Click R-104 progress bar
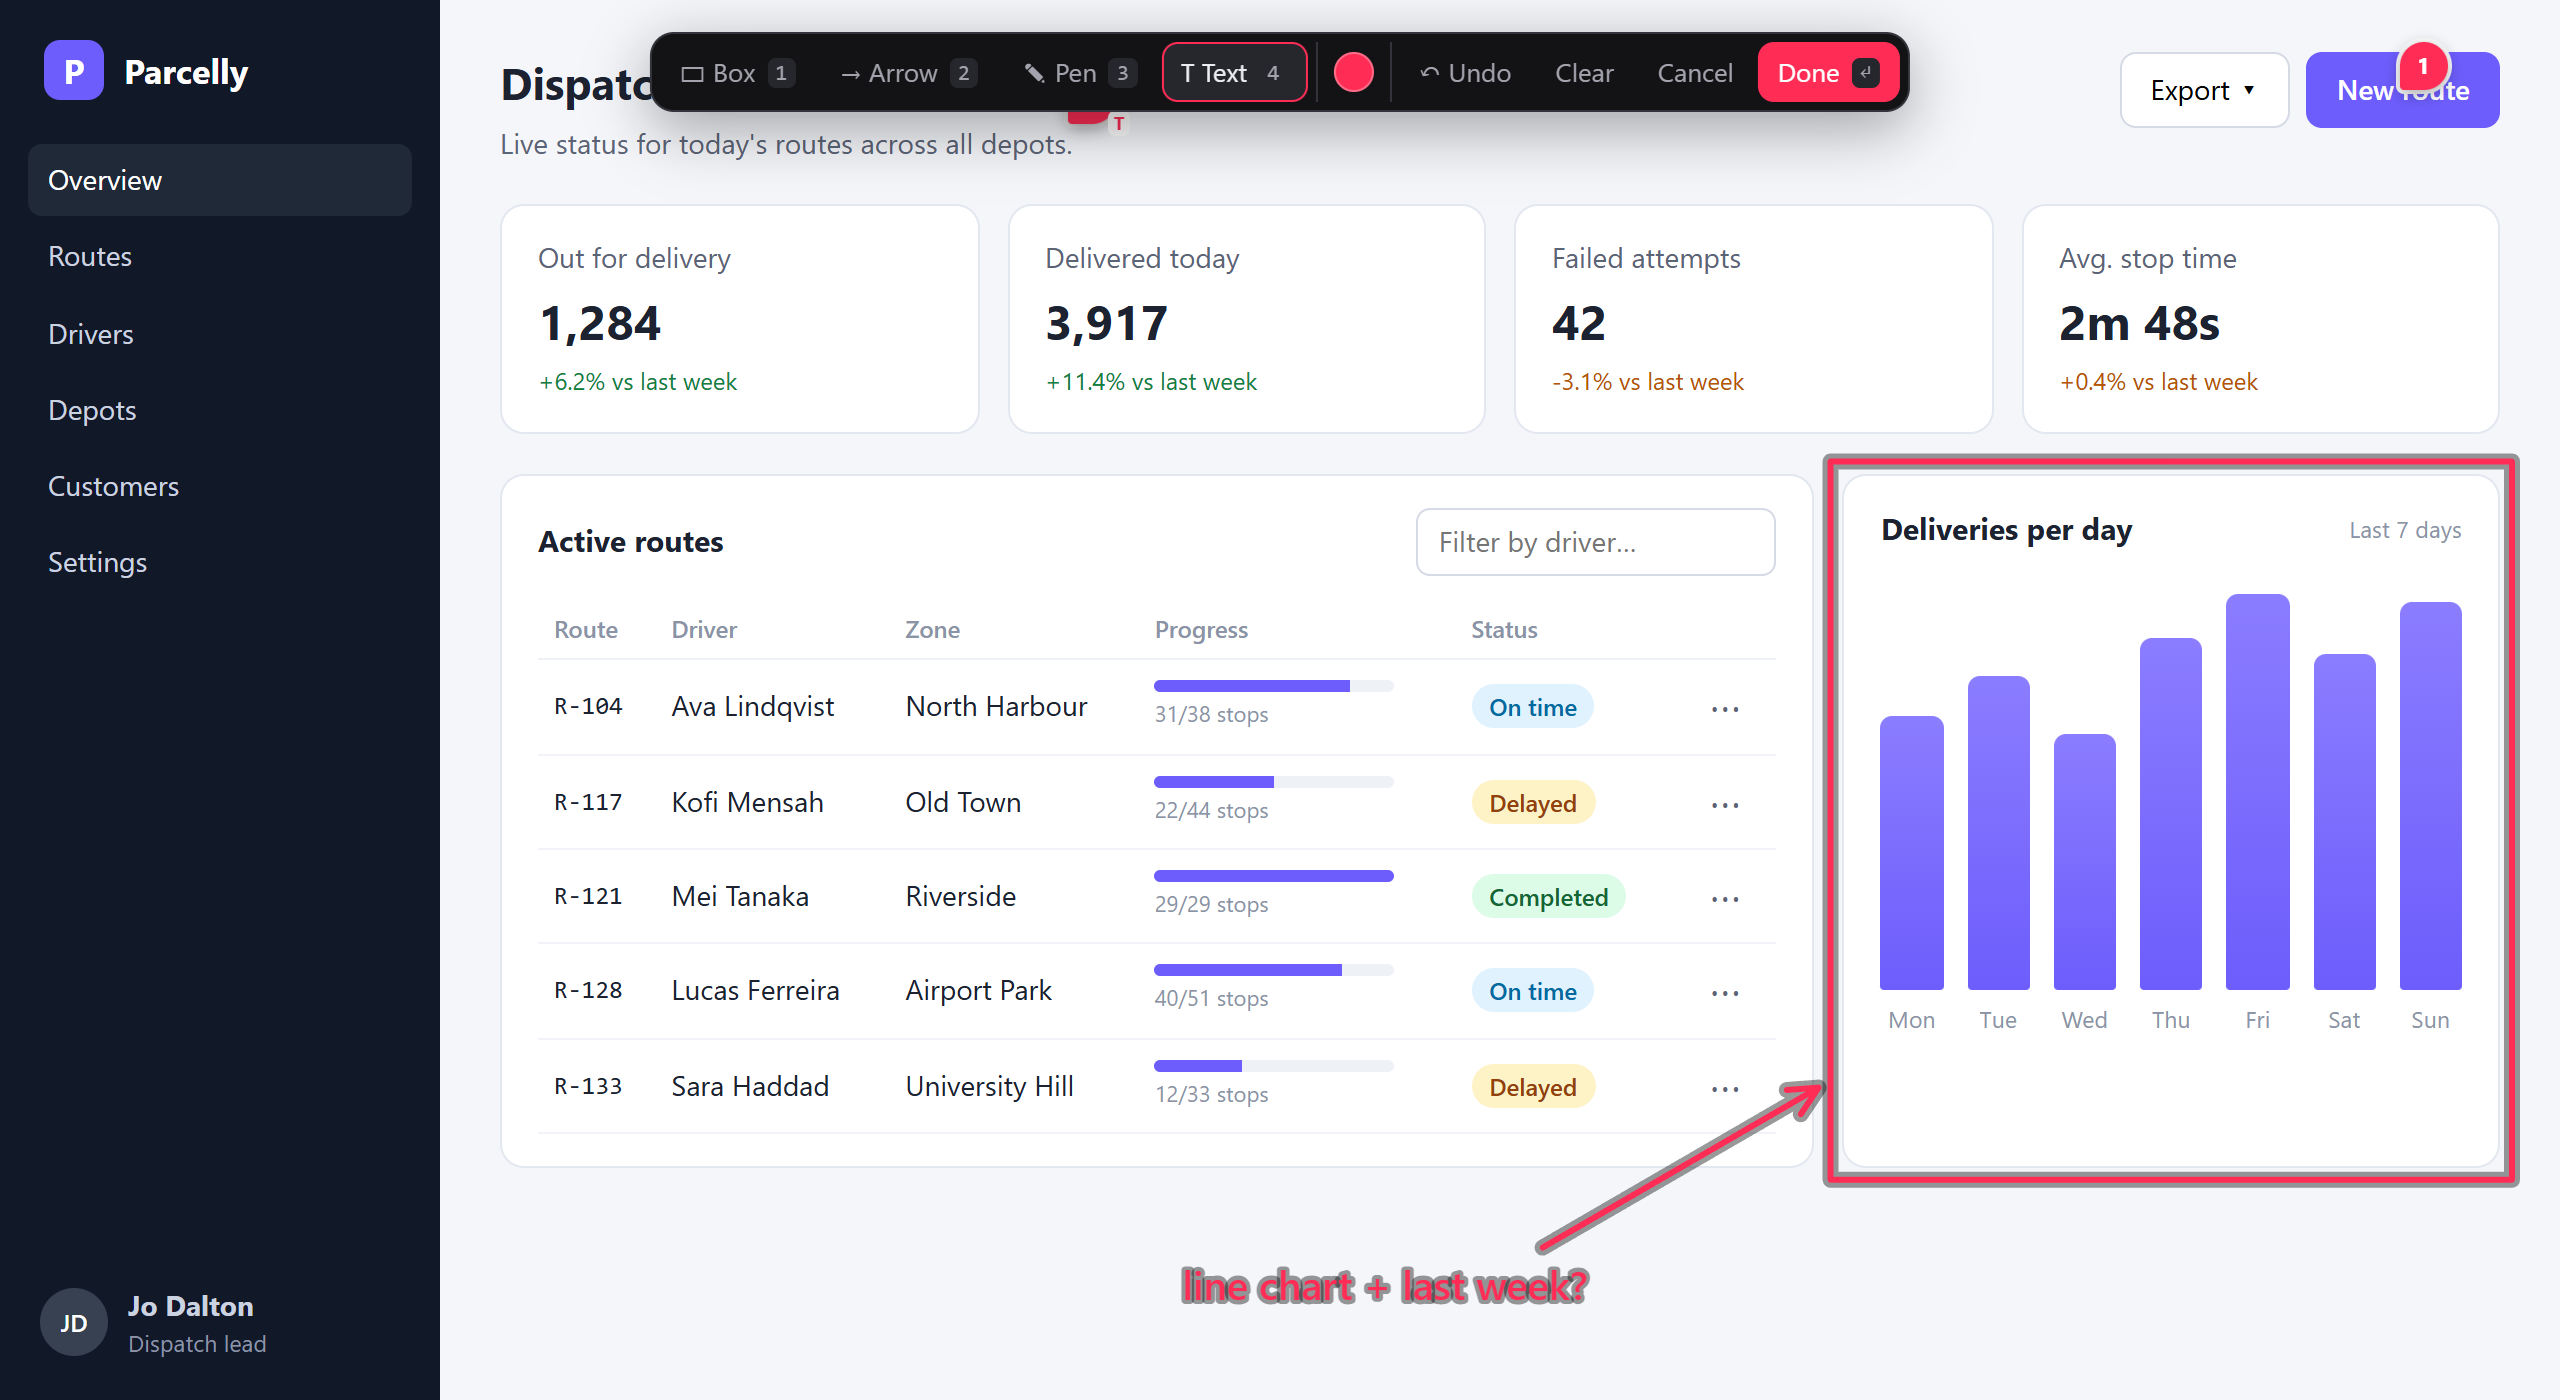This screenshot has height=1400, width=2560. (x=1273, y=686)
